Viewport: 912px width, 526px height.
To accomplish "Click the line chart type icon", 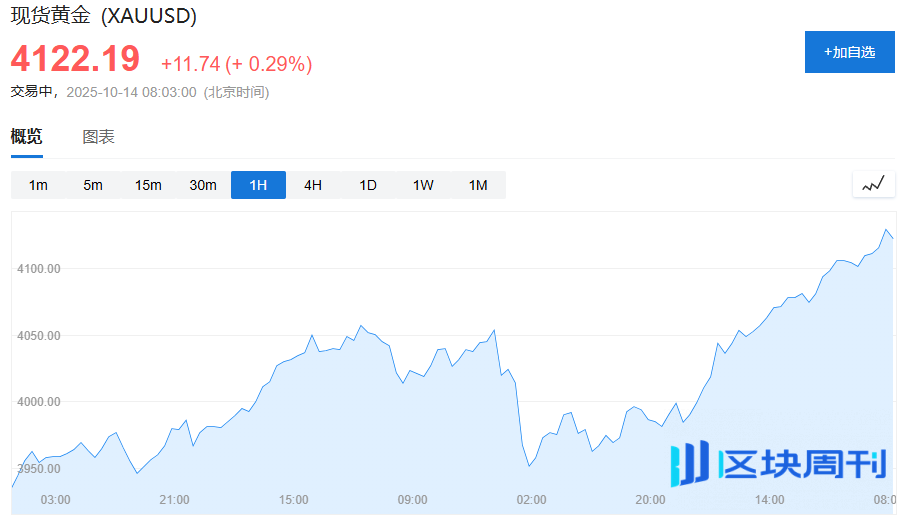I will 874,184.
